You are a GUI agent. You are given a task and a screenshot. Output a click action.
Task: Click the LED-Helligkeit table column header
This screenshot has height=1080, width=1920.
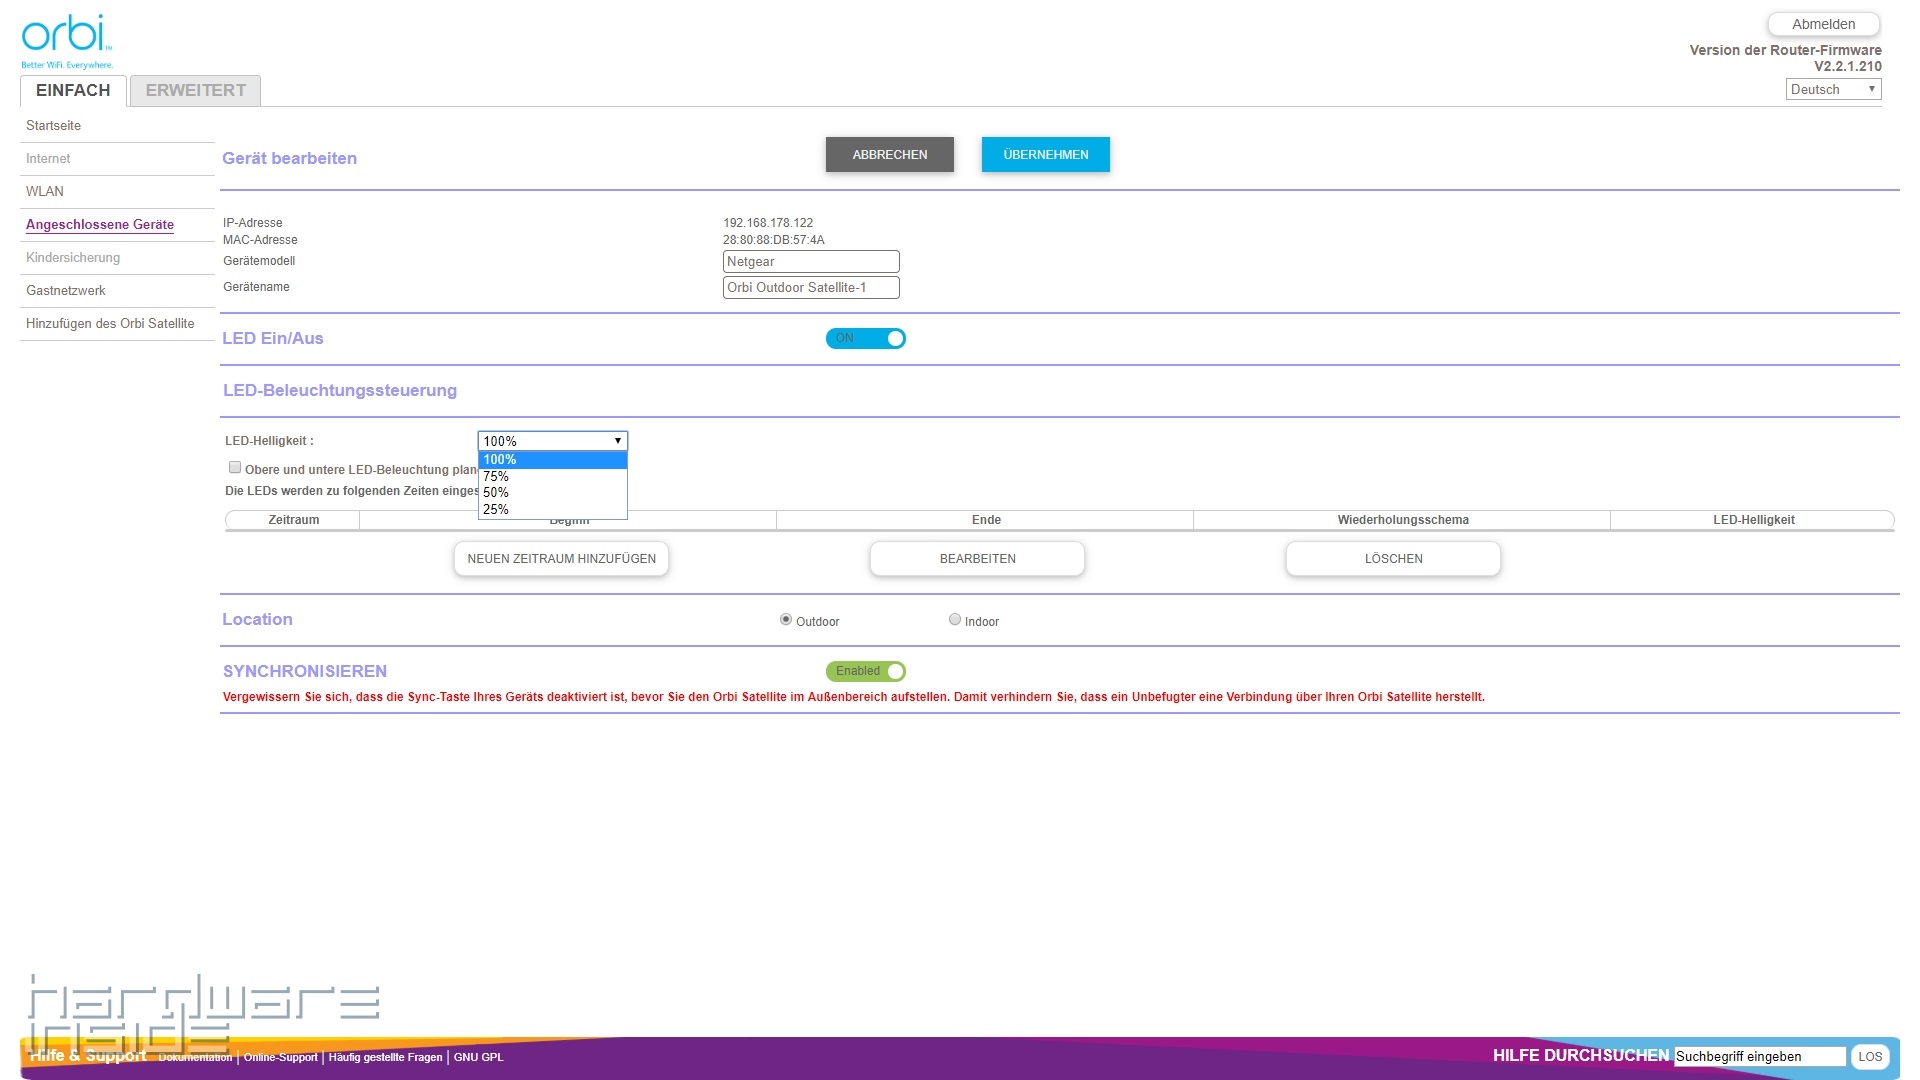[1753, 520]
